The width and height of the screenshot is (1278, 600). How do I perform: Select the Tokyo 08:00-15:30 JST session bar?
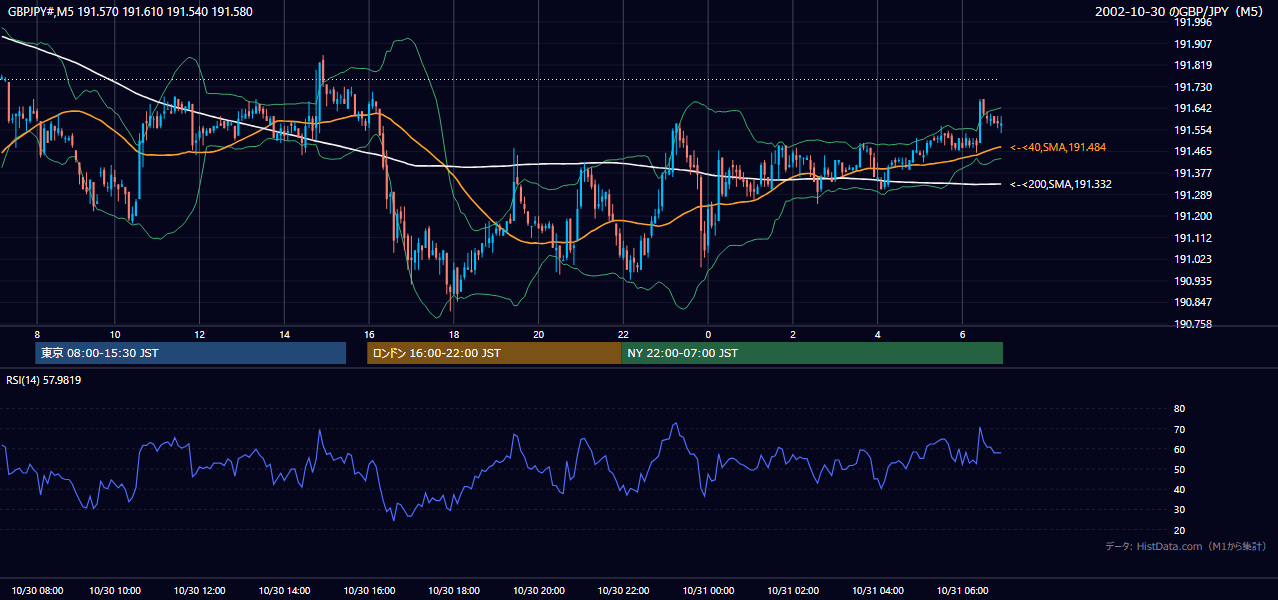point(191,353)
